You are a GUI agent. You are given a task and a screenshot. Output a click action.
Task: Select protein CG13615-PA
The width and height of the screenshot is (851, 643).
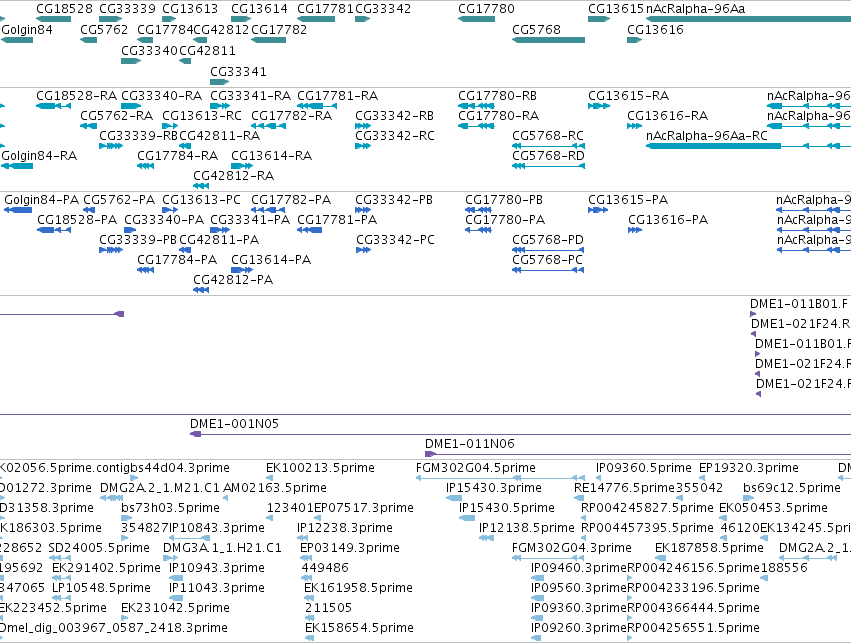tap(598, 210)
